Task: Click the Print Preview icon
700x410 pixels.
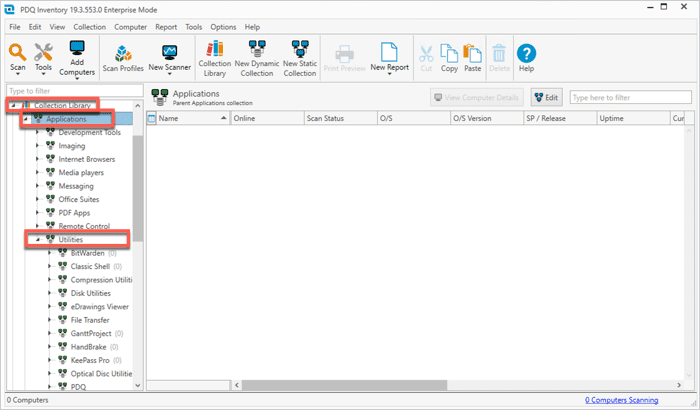Action: pyautogui.click(x=344, y=54)
